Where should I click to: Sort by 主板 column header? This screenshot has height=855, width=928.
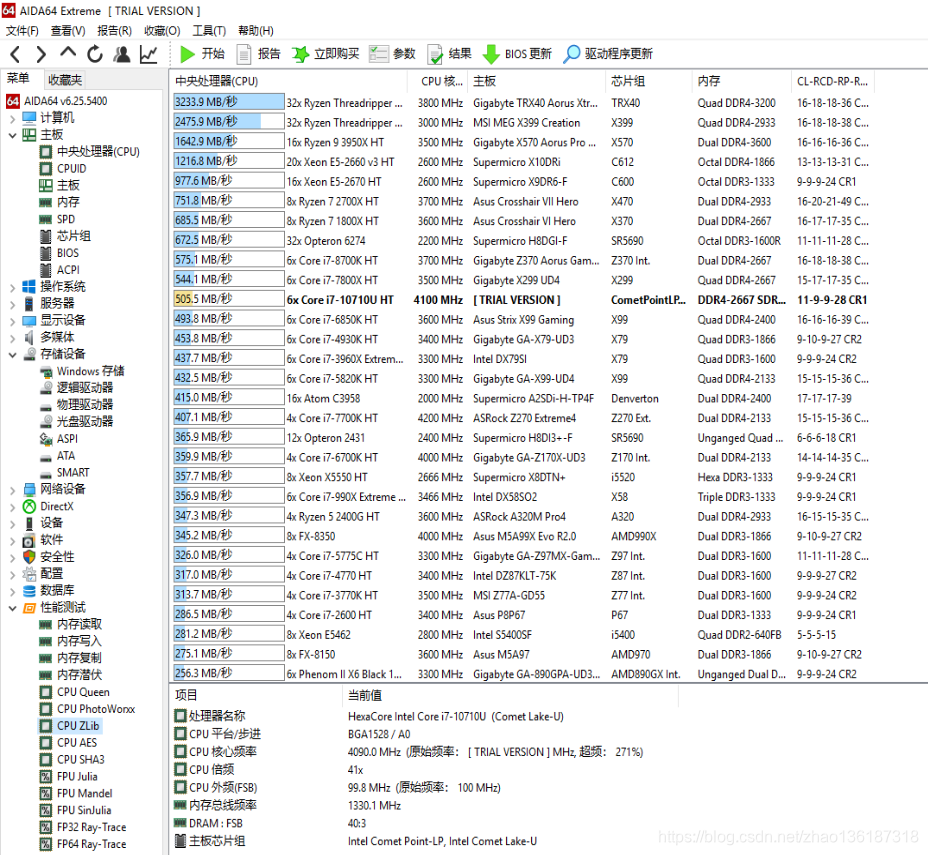click(536, 82)
